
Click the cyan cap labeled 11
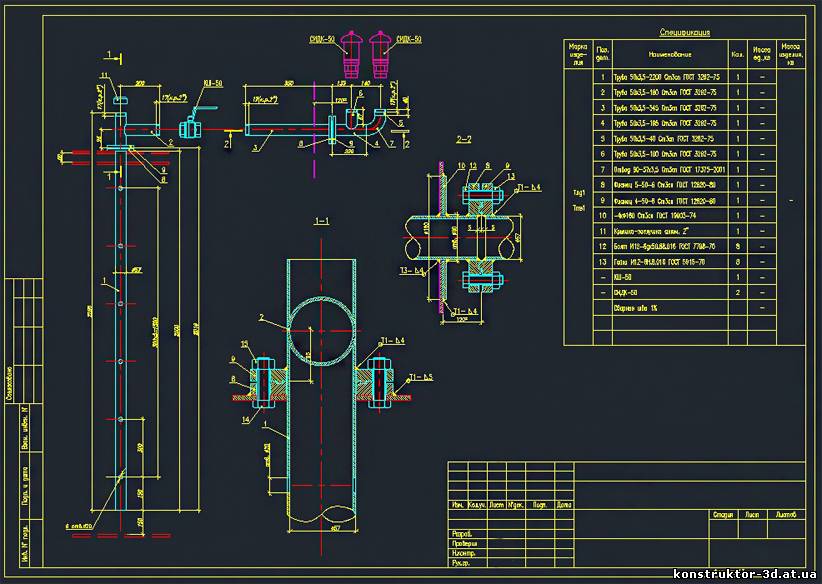point(119,98)
